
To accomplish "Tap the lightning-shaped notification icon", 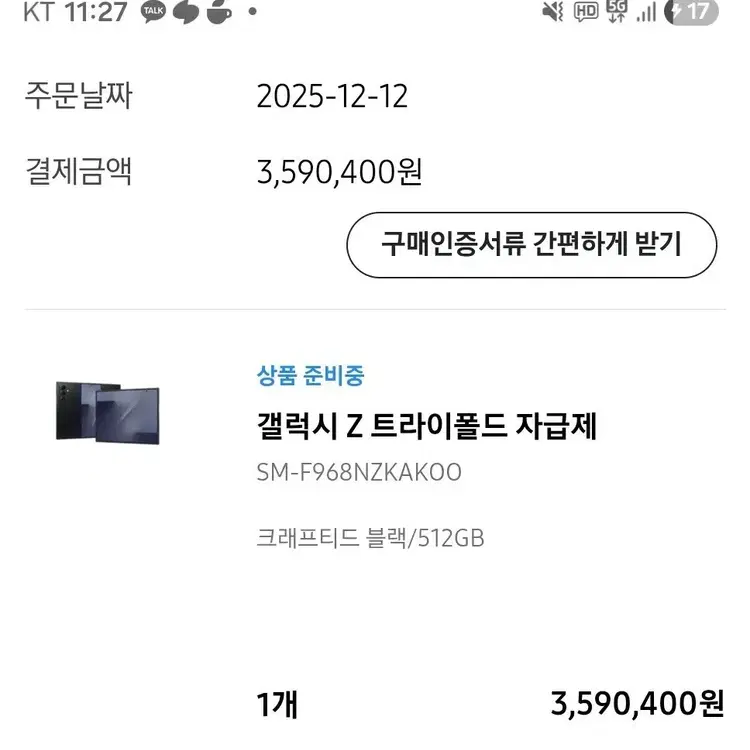I will pyautogui.click(x=186, y=12).
